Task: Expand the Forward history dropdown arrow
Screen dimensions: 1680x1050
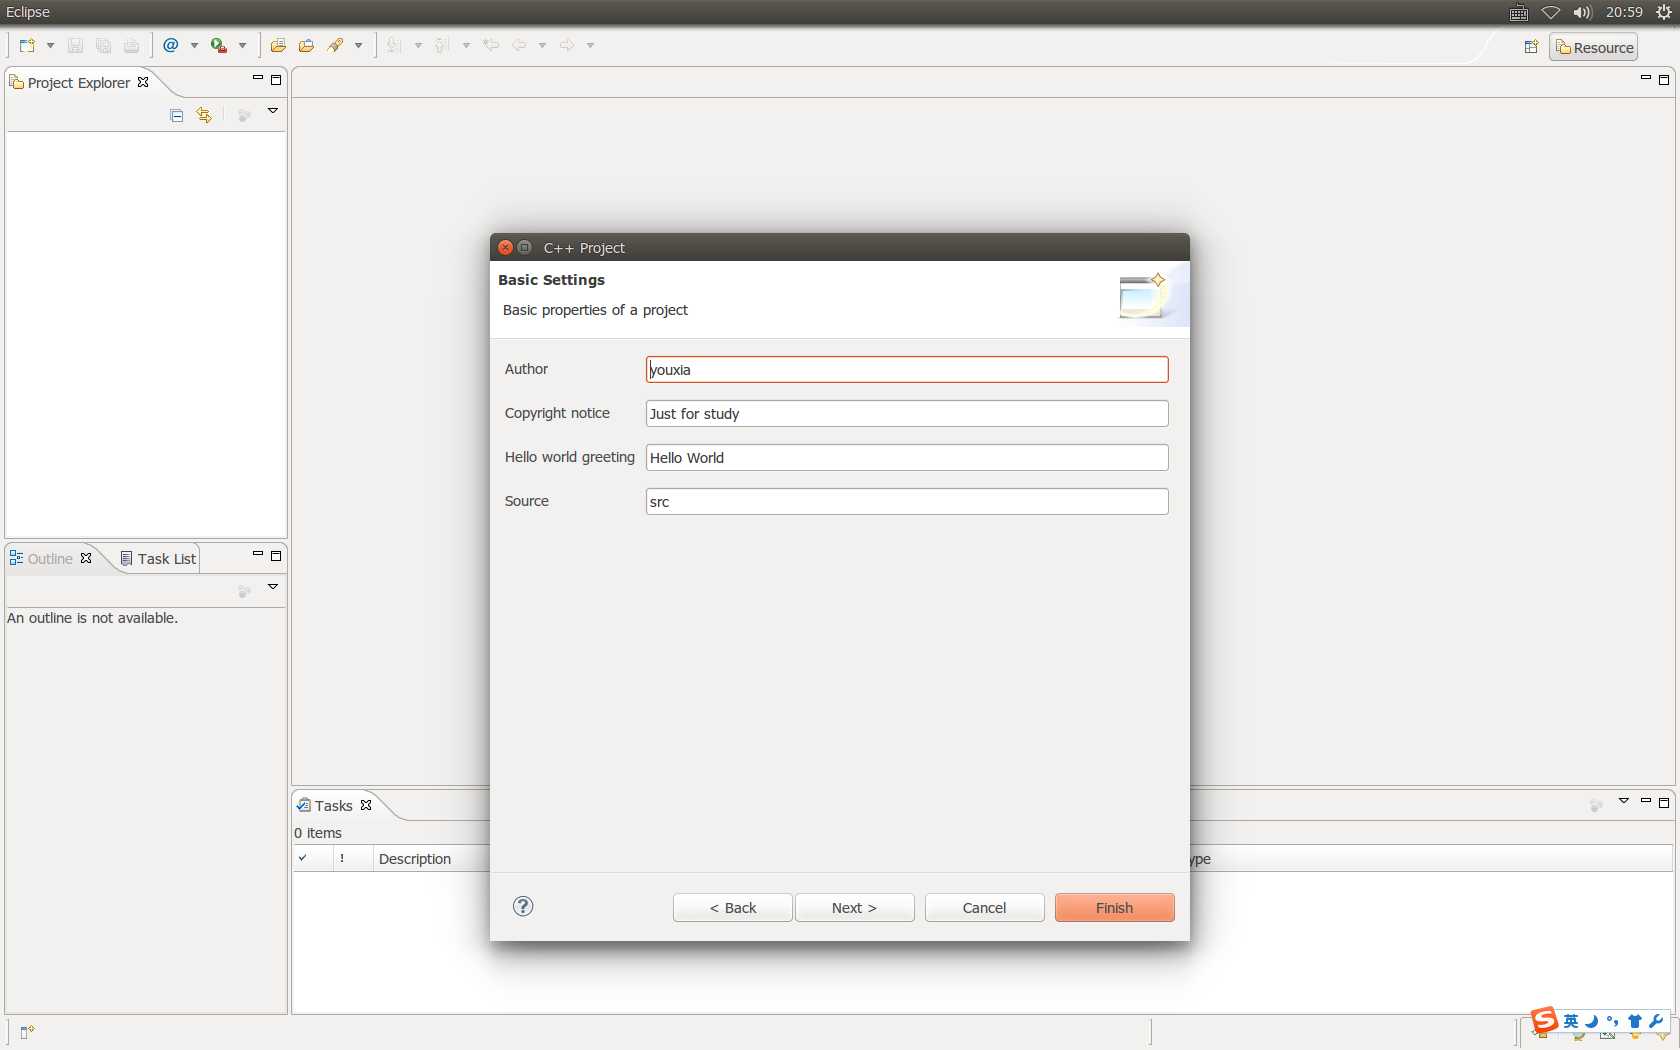Action: 590,46
